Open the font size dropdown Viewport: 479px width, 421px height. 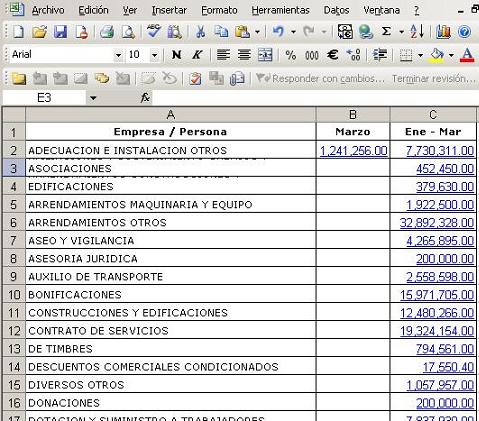tap(154, 55)
